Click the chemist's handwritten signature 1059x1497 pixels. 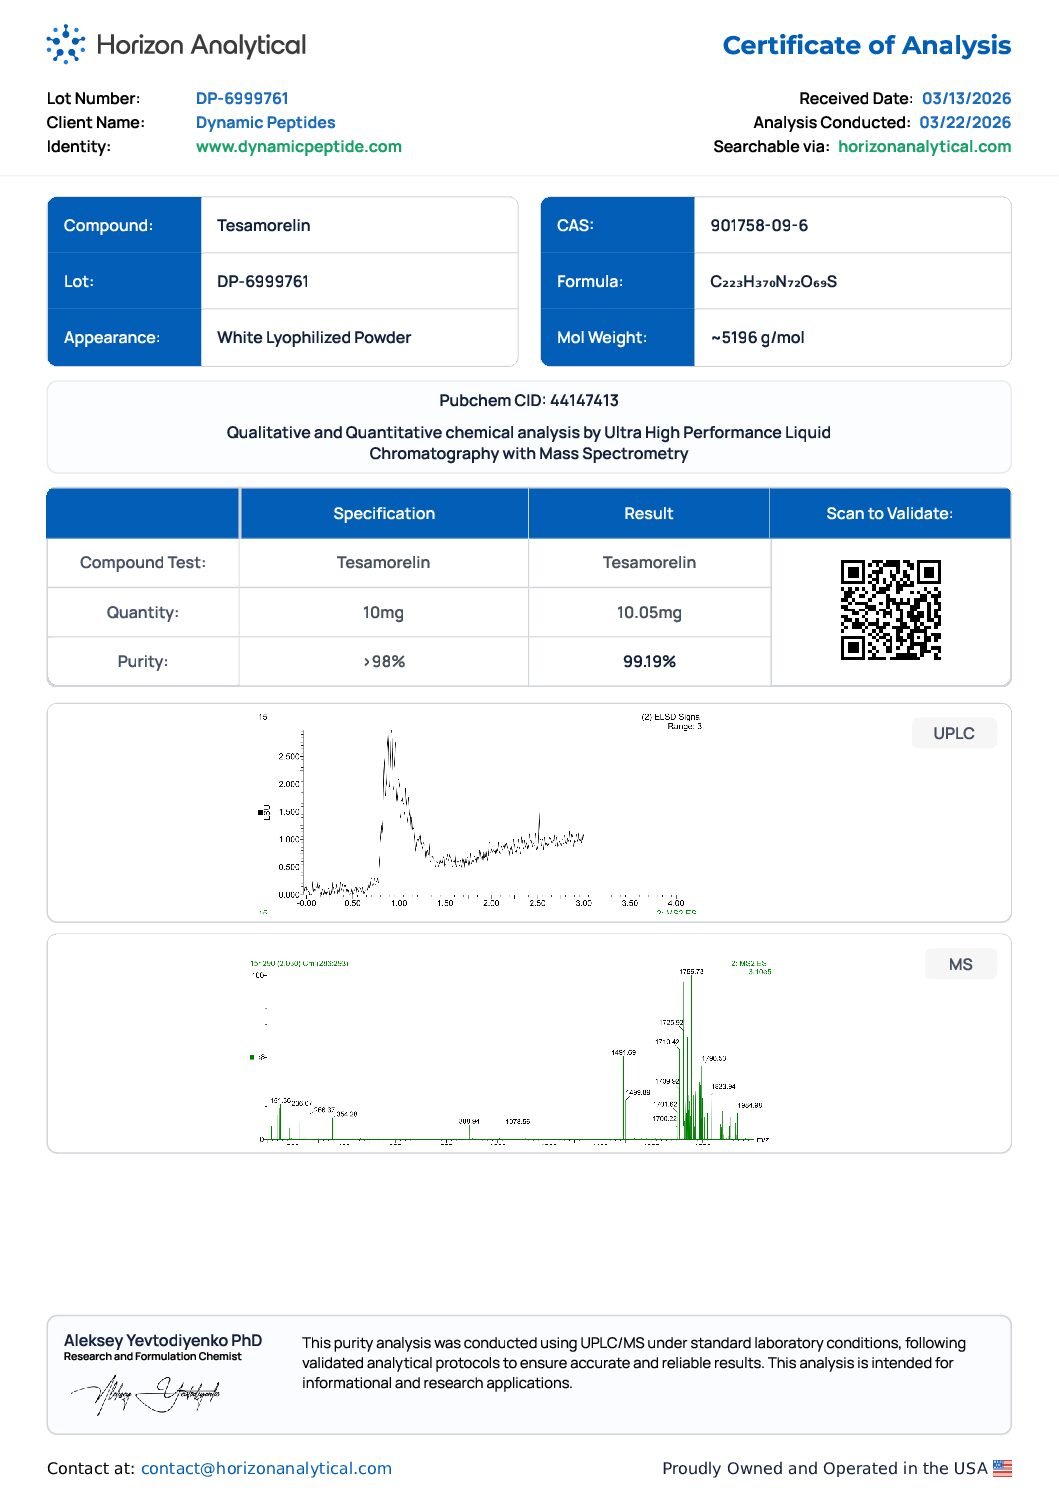click(146, 1393)
